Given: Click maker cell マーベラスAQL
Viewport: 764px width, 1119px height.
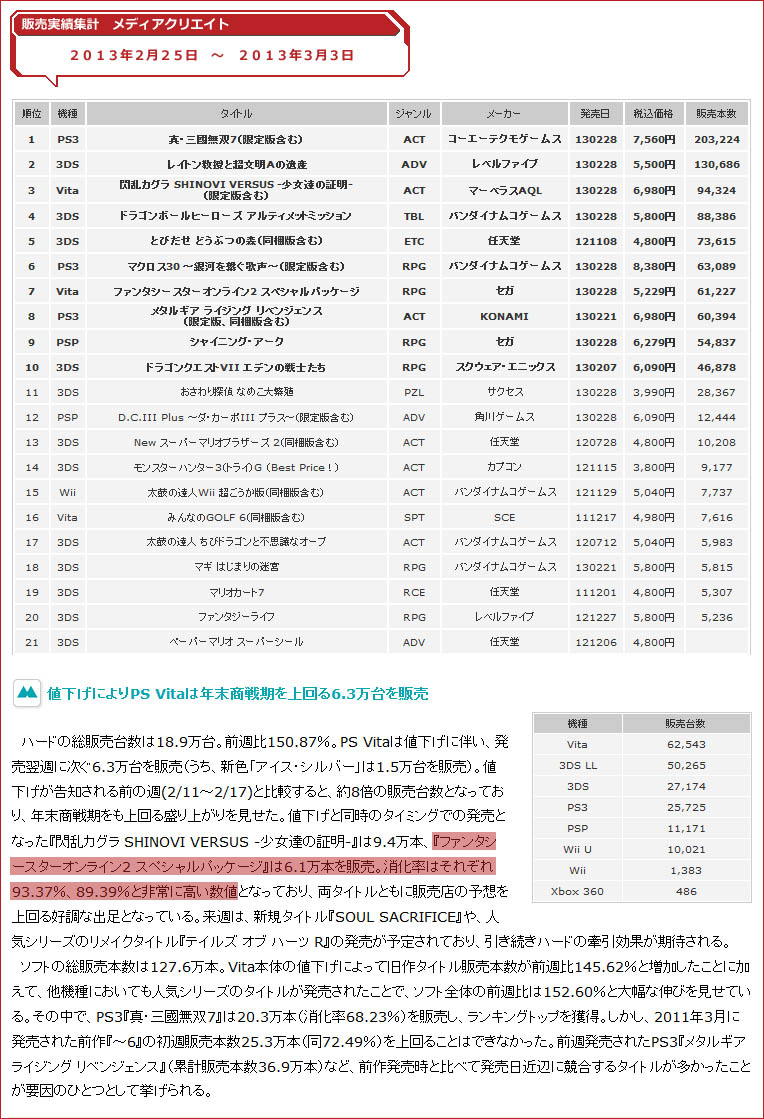Looking at the screenshot, I should coord(504,190).
